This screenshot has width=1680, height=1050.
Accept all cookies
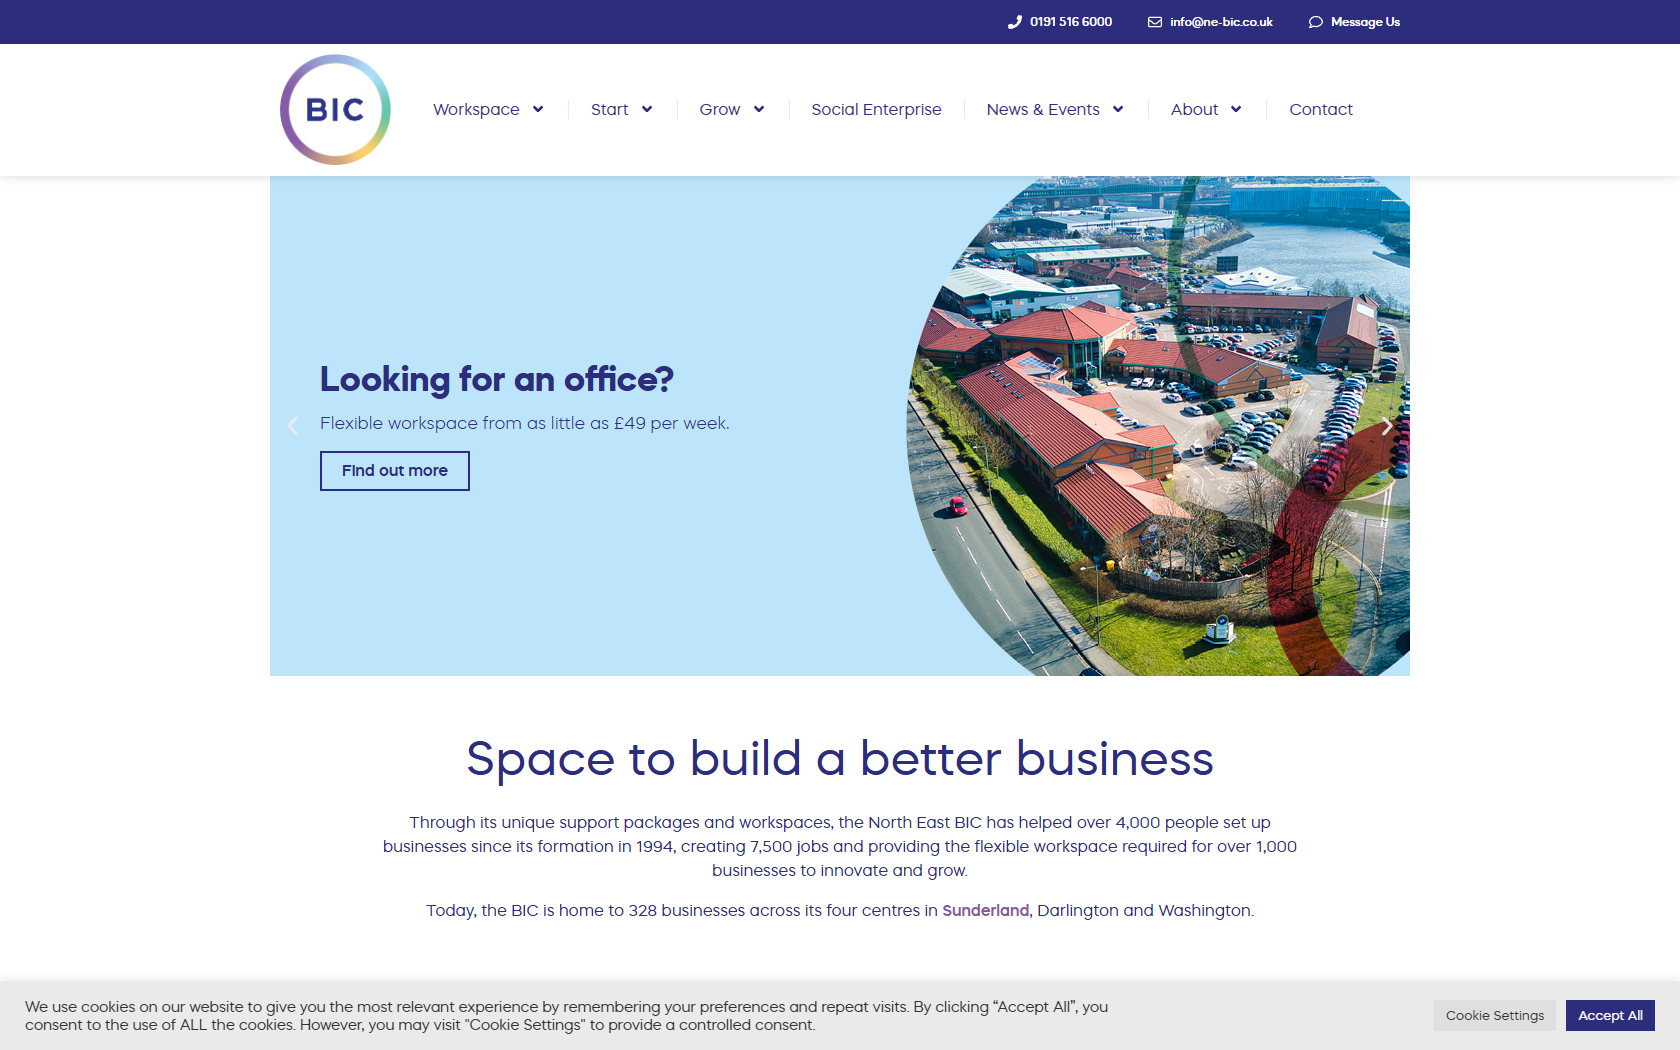tap(1610, 1015)
